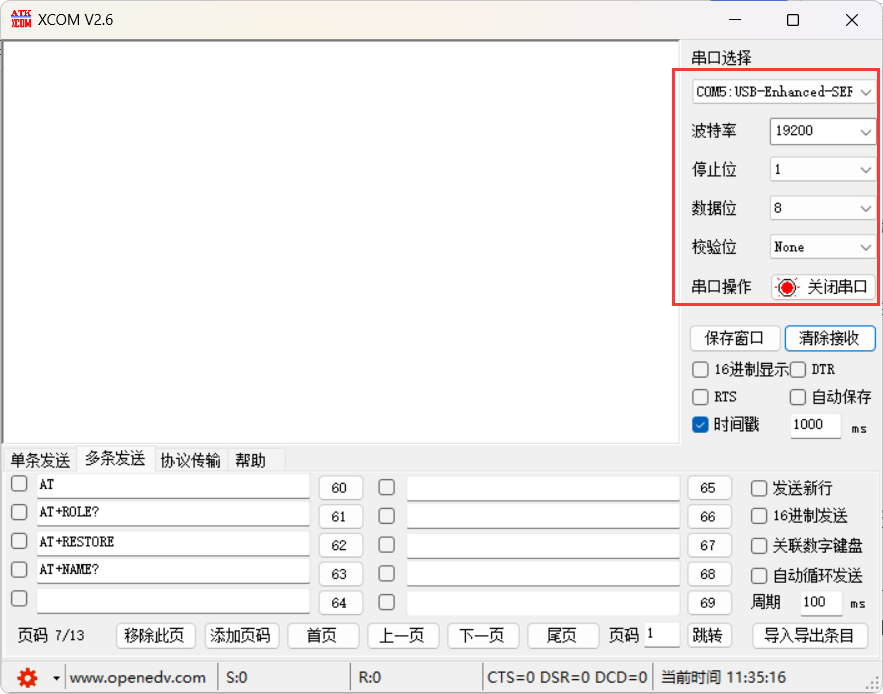Click the ATK XCOM logo in title bar
Screen dimensions: 883x694
click(21, 18)
